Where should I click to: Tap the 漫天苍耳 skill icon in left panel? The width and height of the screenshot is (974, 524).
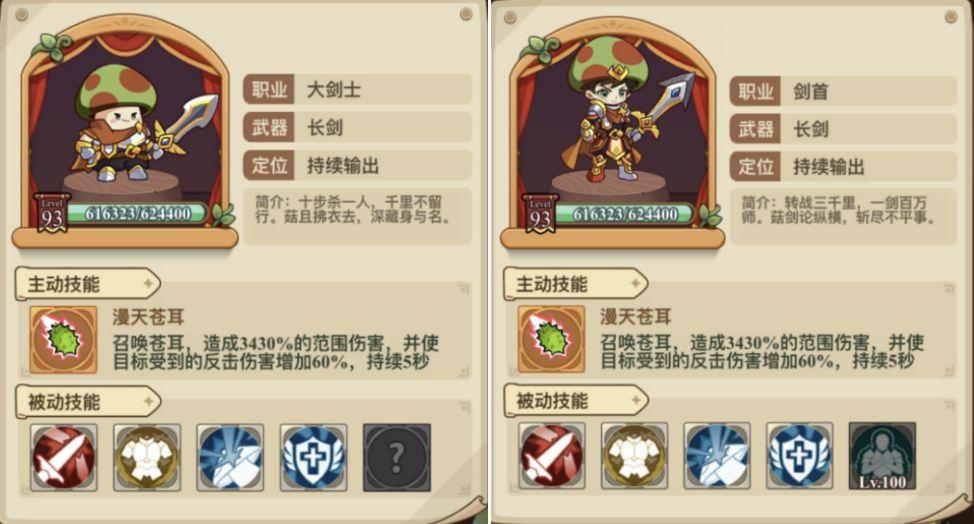(63, 340)
